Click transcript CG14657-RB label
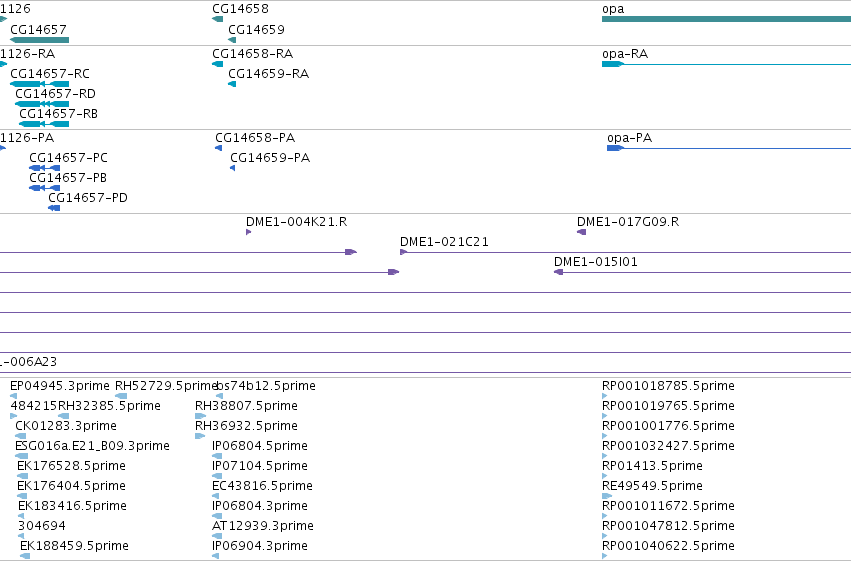The height and width of the screenshot is (561, 851). tap(59, 113)
